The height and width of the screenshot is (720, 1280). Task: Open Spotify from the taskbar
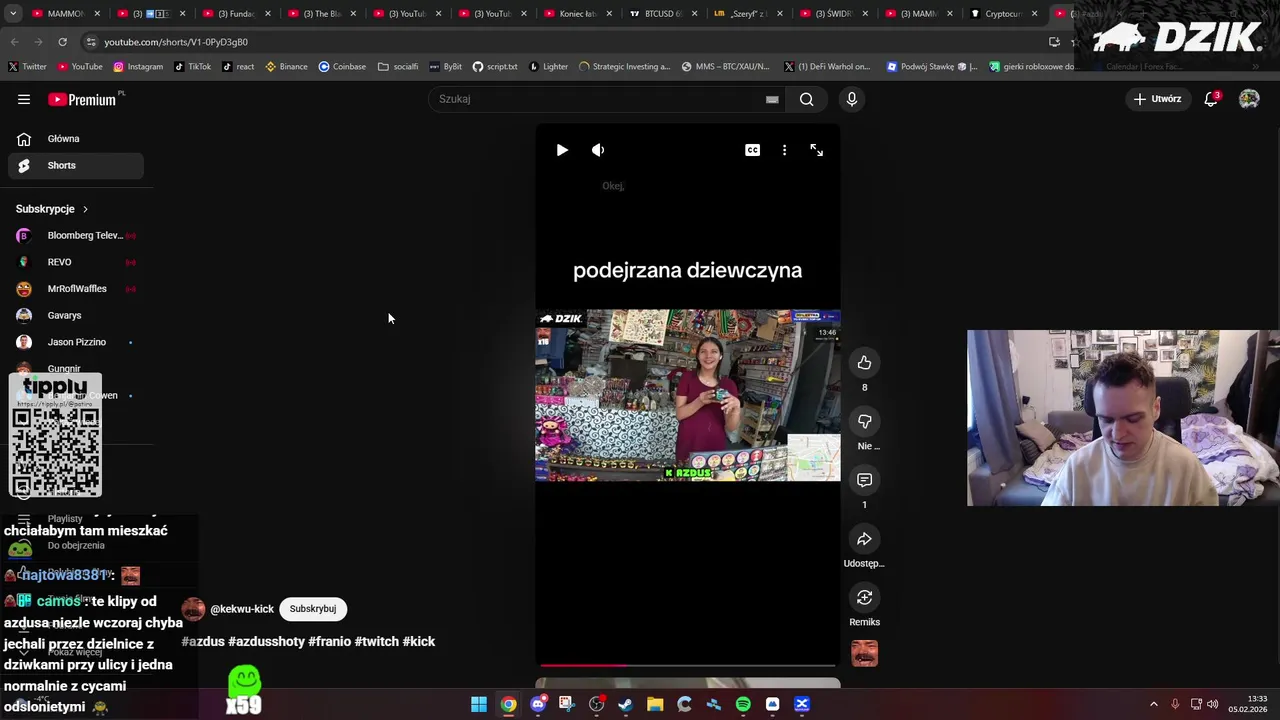click(743, 705)
